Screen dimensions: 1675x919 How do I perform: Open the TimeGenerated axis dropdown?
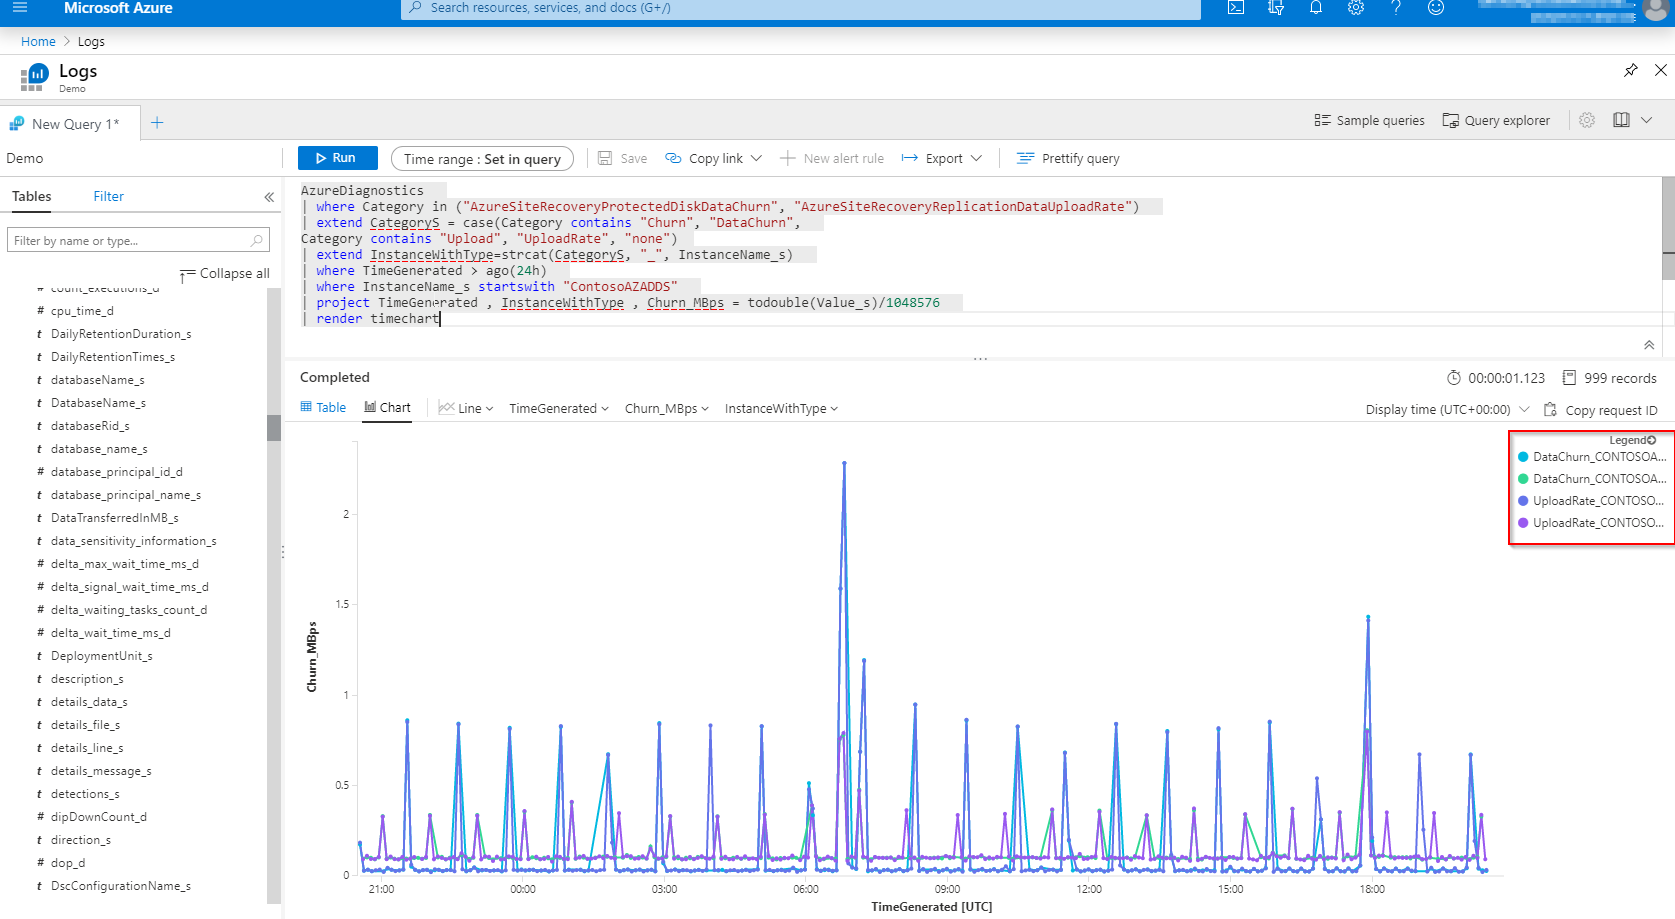559,408
